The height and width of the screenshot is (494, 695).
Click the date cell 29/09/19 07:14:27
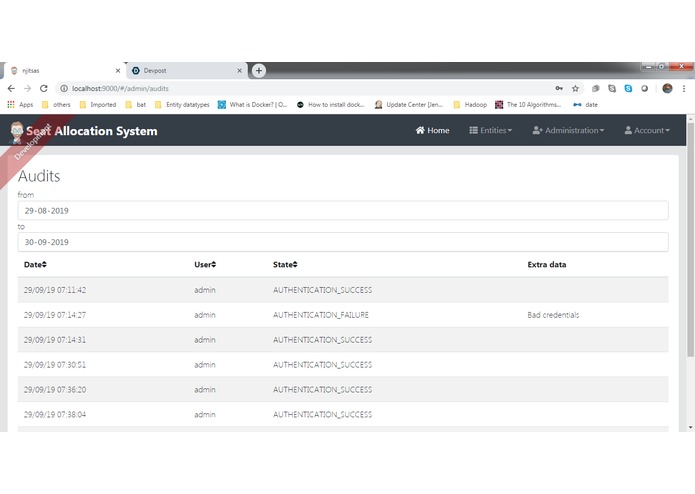[55, 315]
